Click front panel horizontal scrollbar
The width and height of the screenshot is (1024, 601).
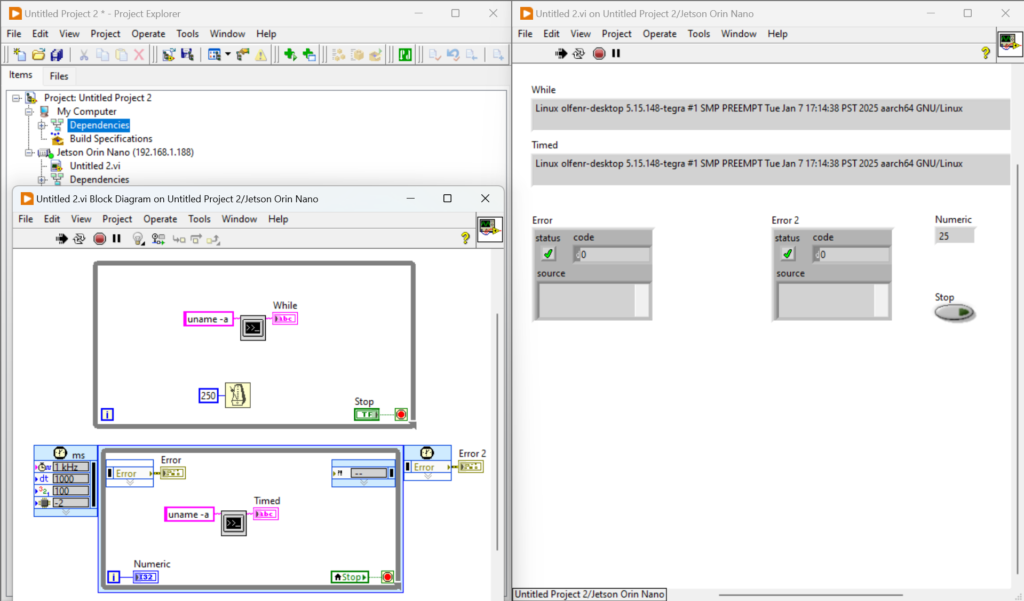[810, 595]
